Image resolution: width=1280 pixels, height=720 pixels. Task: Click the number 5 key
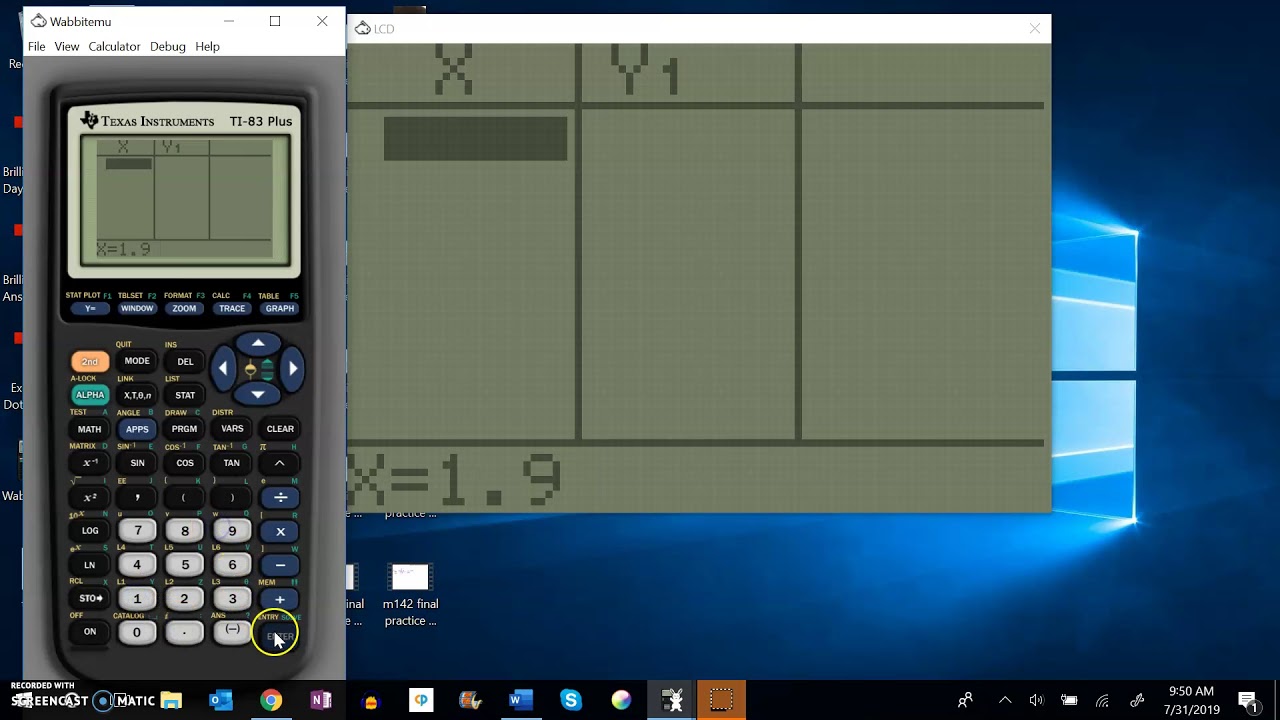[x=184, y=565]
